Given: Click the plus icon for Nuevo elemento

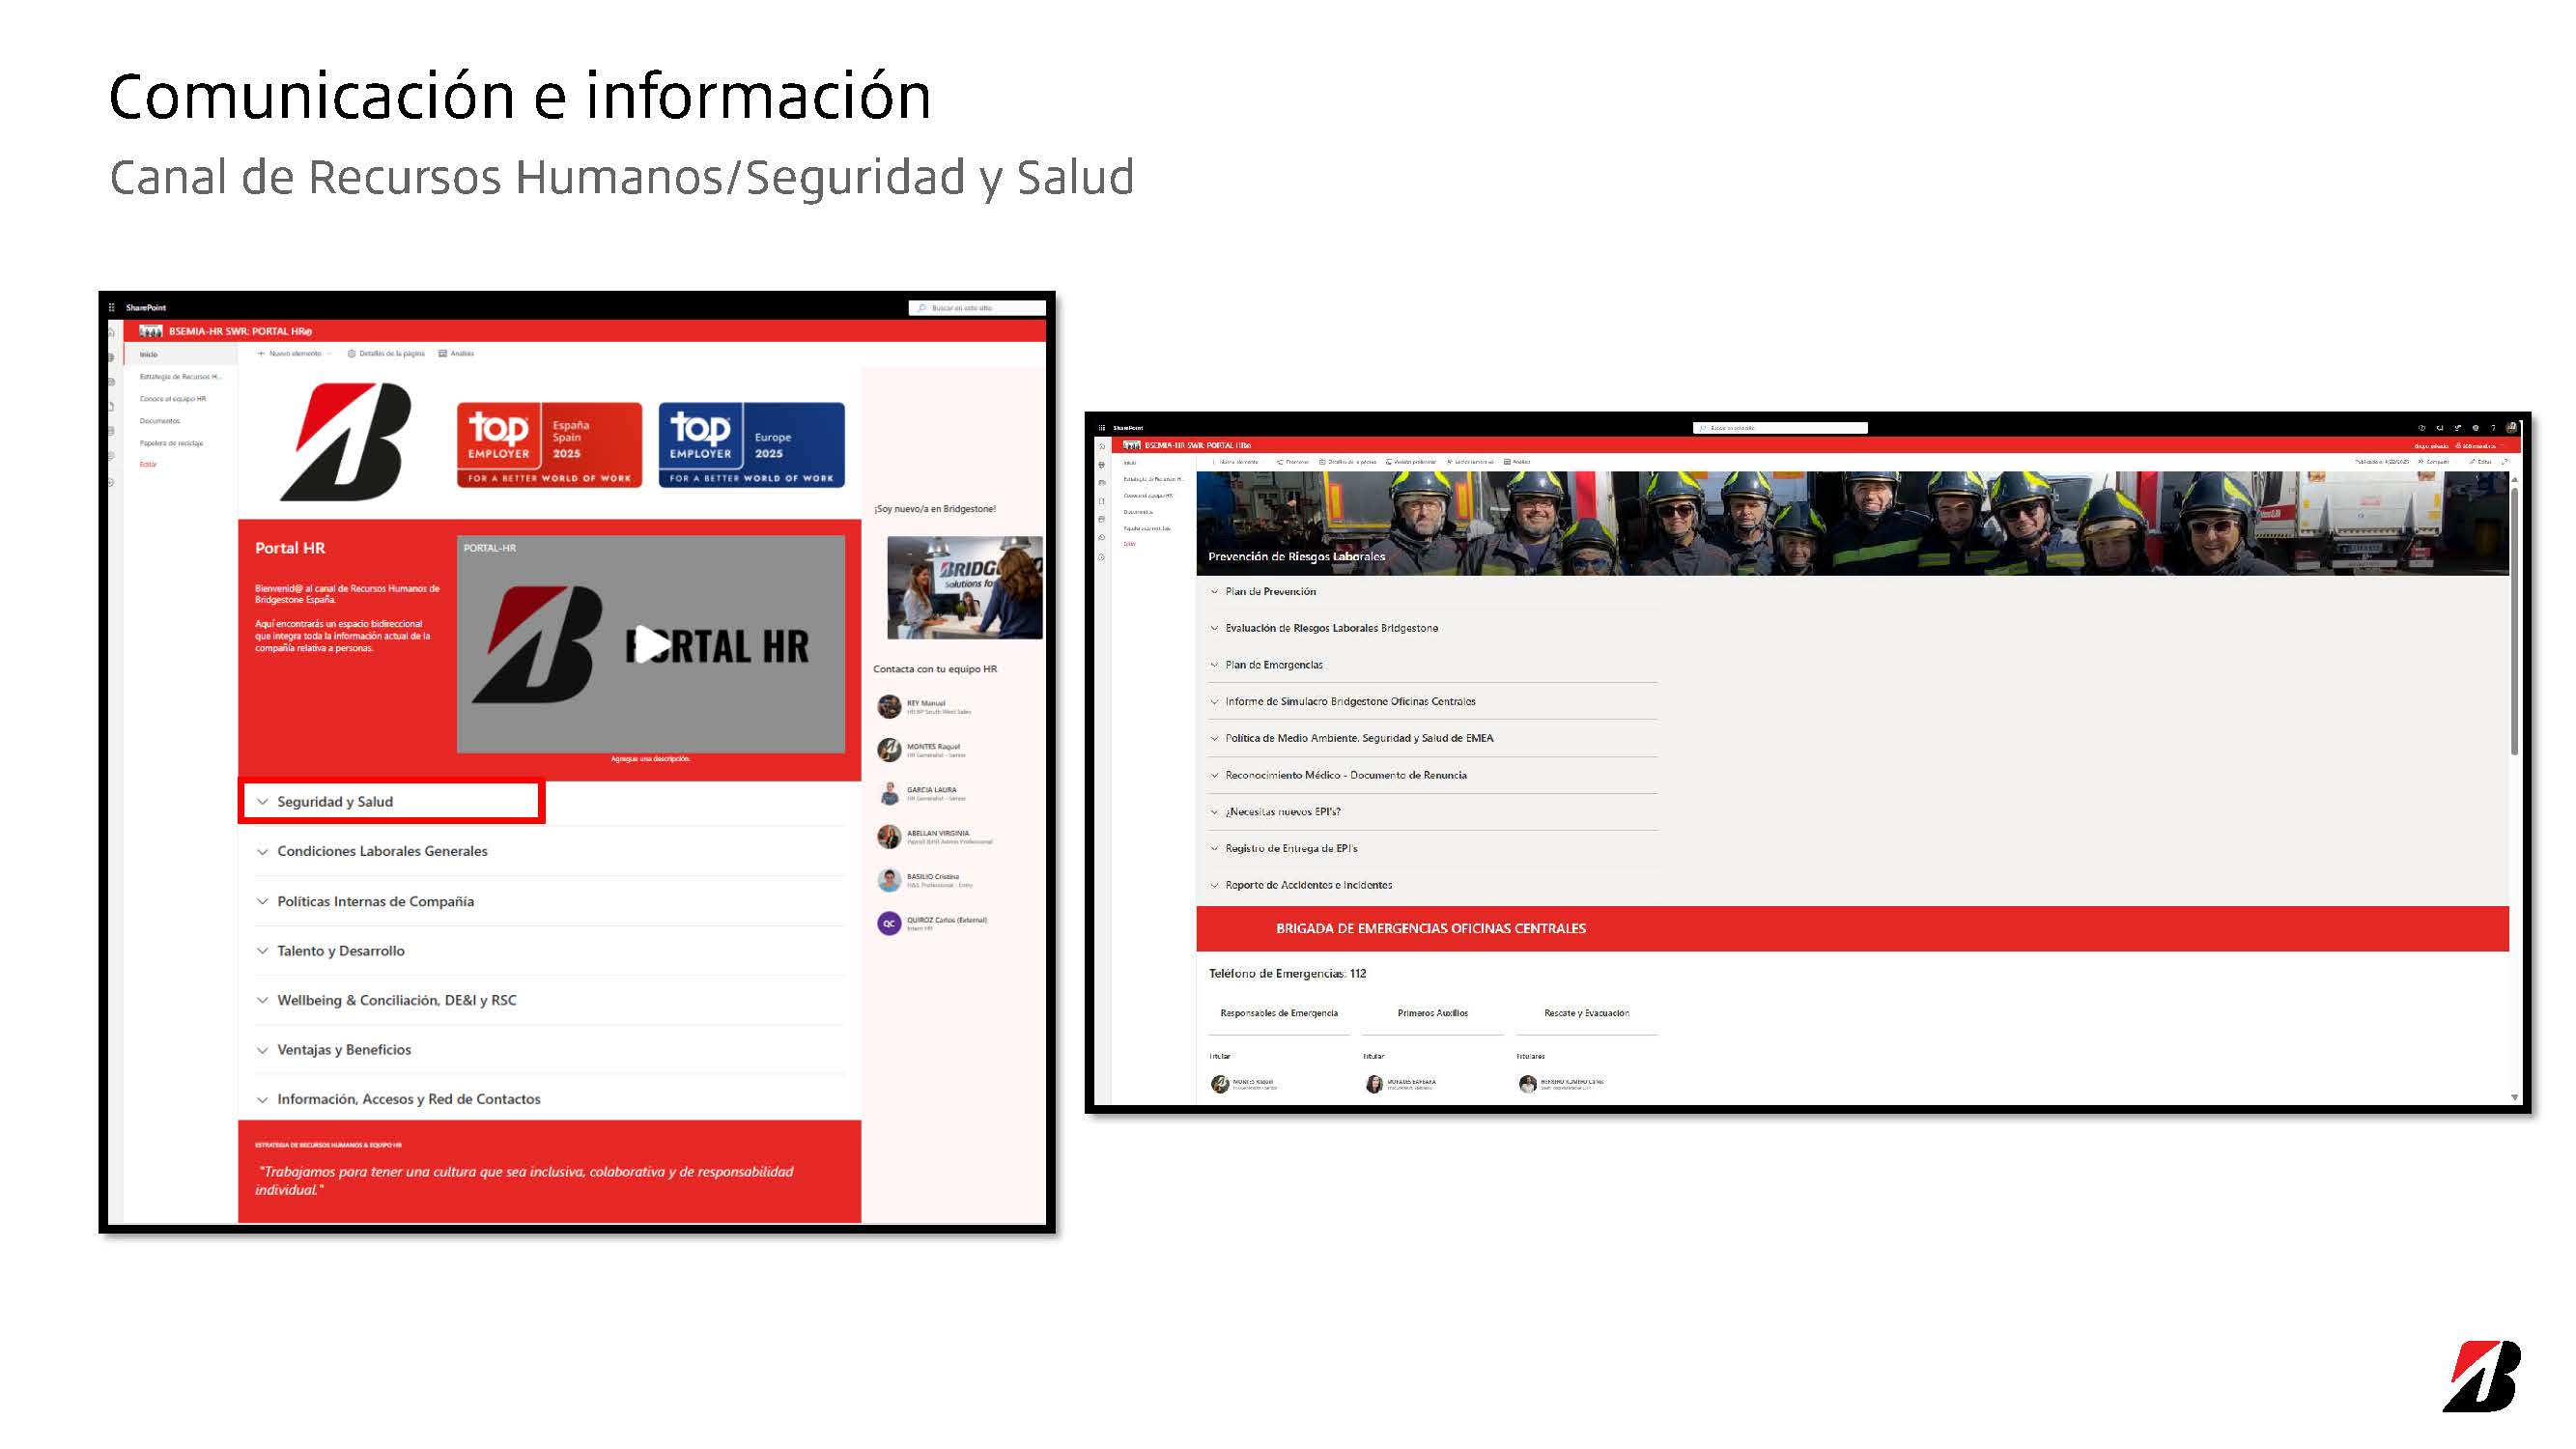Looking at the screenshot, I should tap(261, 353).
